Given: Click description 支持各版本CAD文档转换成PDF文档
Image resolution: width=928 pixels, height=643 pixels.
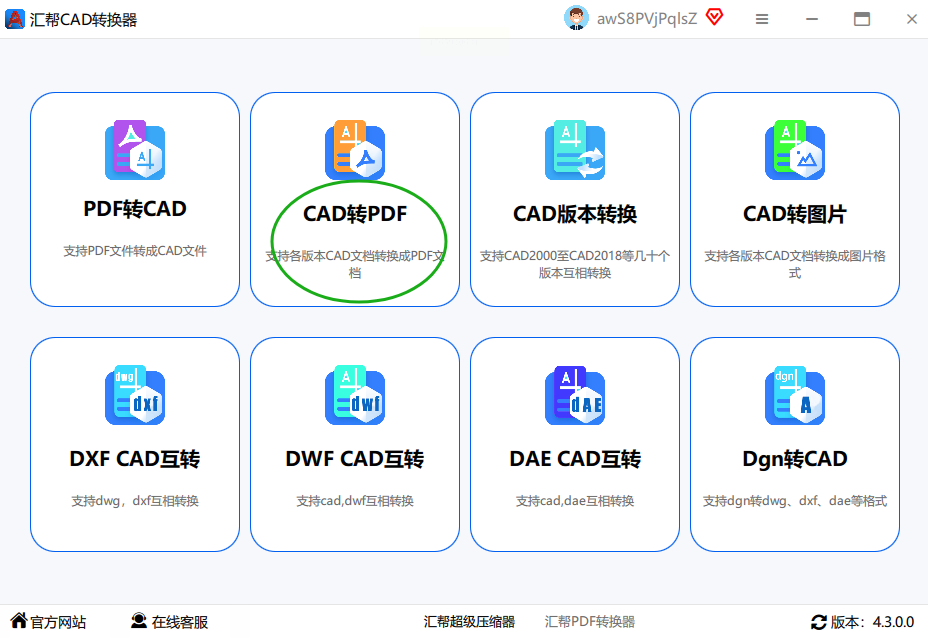Looking at the screenshot, I should [355, 264].
